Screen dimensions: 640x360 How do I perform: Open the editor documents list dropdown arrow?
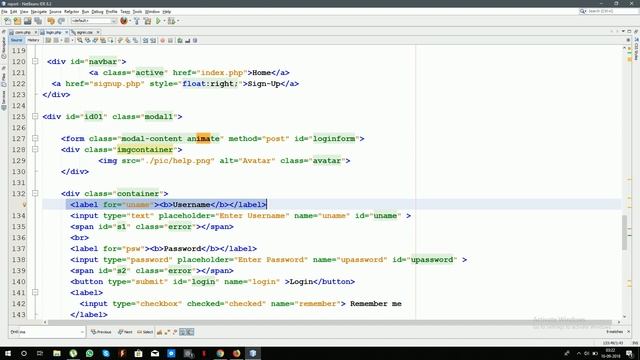point(623,31)
